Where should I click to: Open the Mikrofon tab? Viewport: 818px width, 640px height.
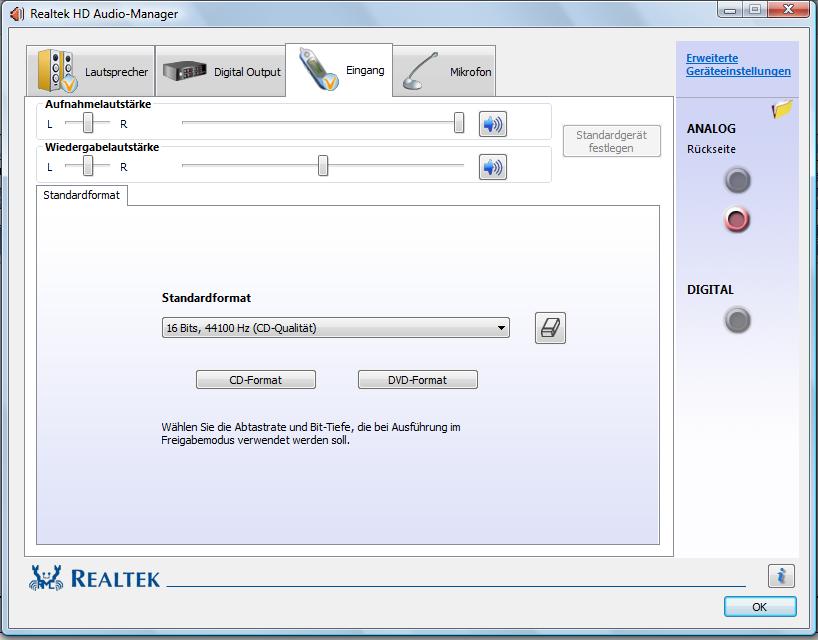pos(446,72)
